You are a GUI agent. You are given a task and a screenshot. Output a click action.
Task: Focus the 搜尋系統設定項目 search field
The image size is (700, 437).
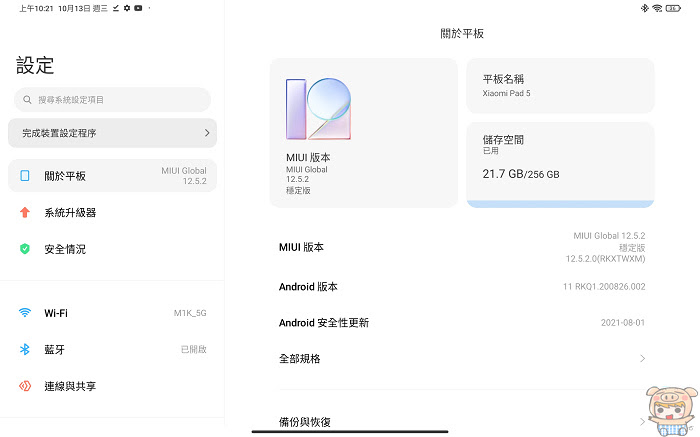[112, 100]
